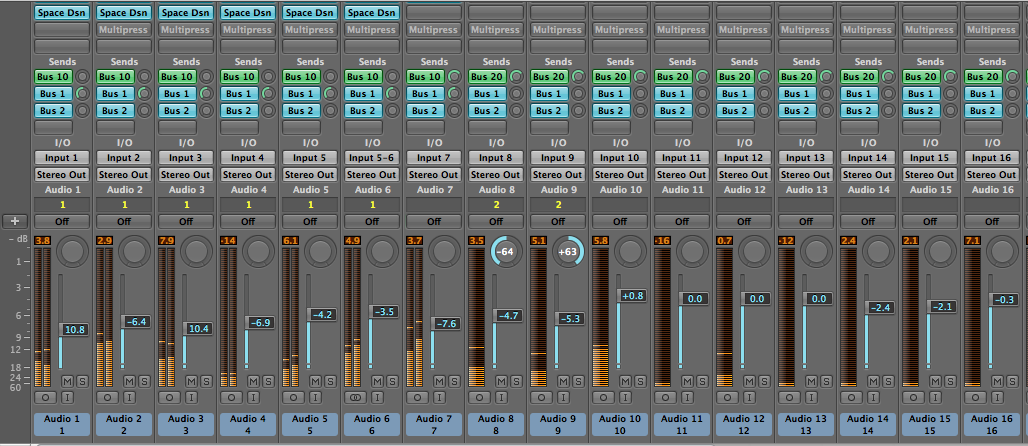This screenshot has height=446, width=1028.
Task: Enable input monitoring on Audio 13
Action: (x=811, y=397)
